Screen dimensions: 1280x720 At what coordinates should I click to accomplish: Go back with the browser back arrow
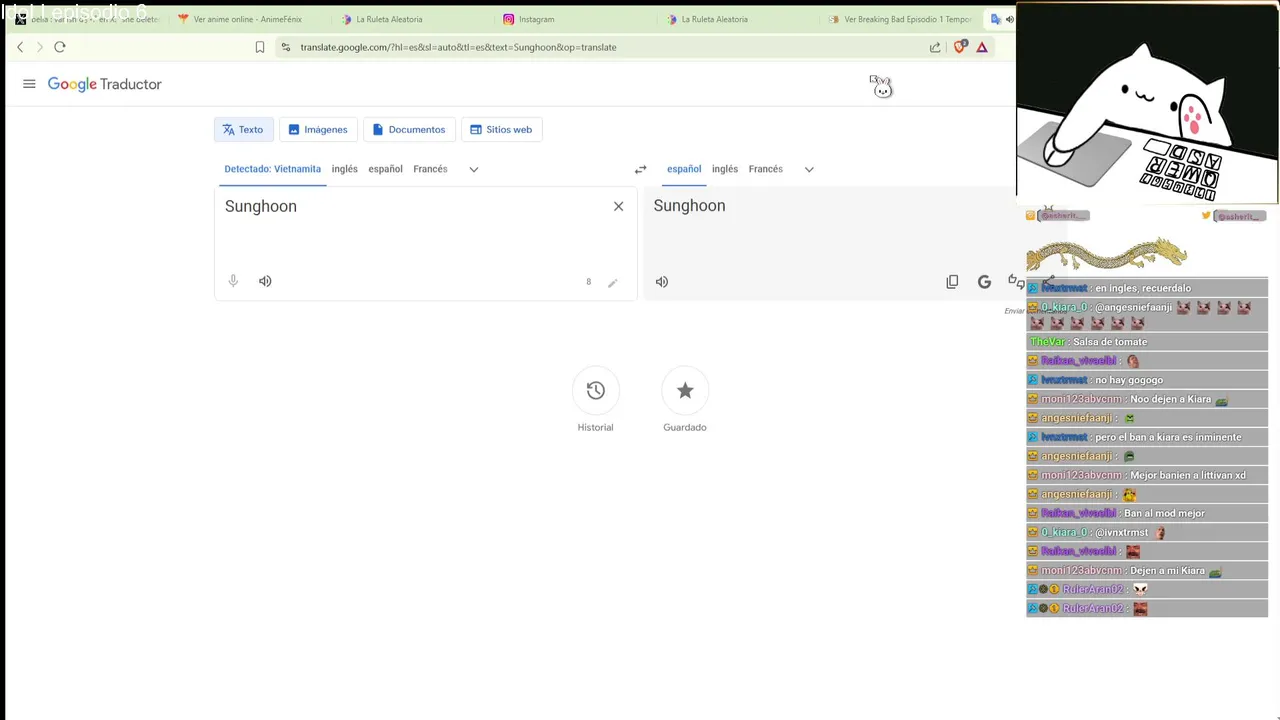(20, 47)
